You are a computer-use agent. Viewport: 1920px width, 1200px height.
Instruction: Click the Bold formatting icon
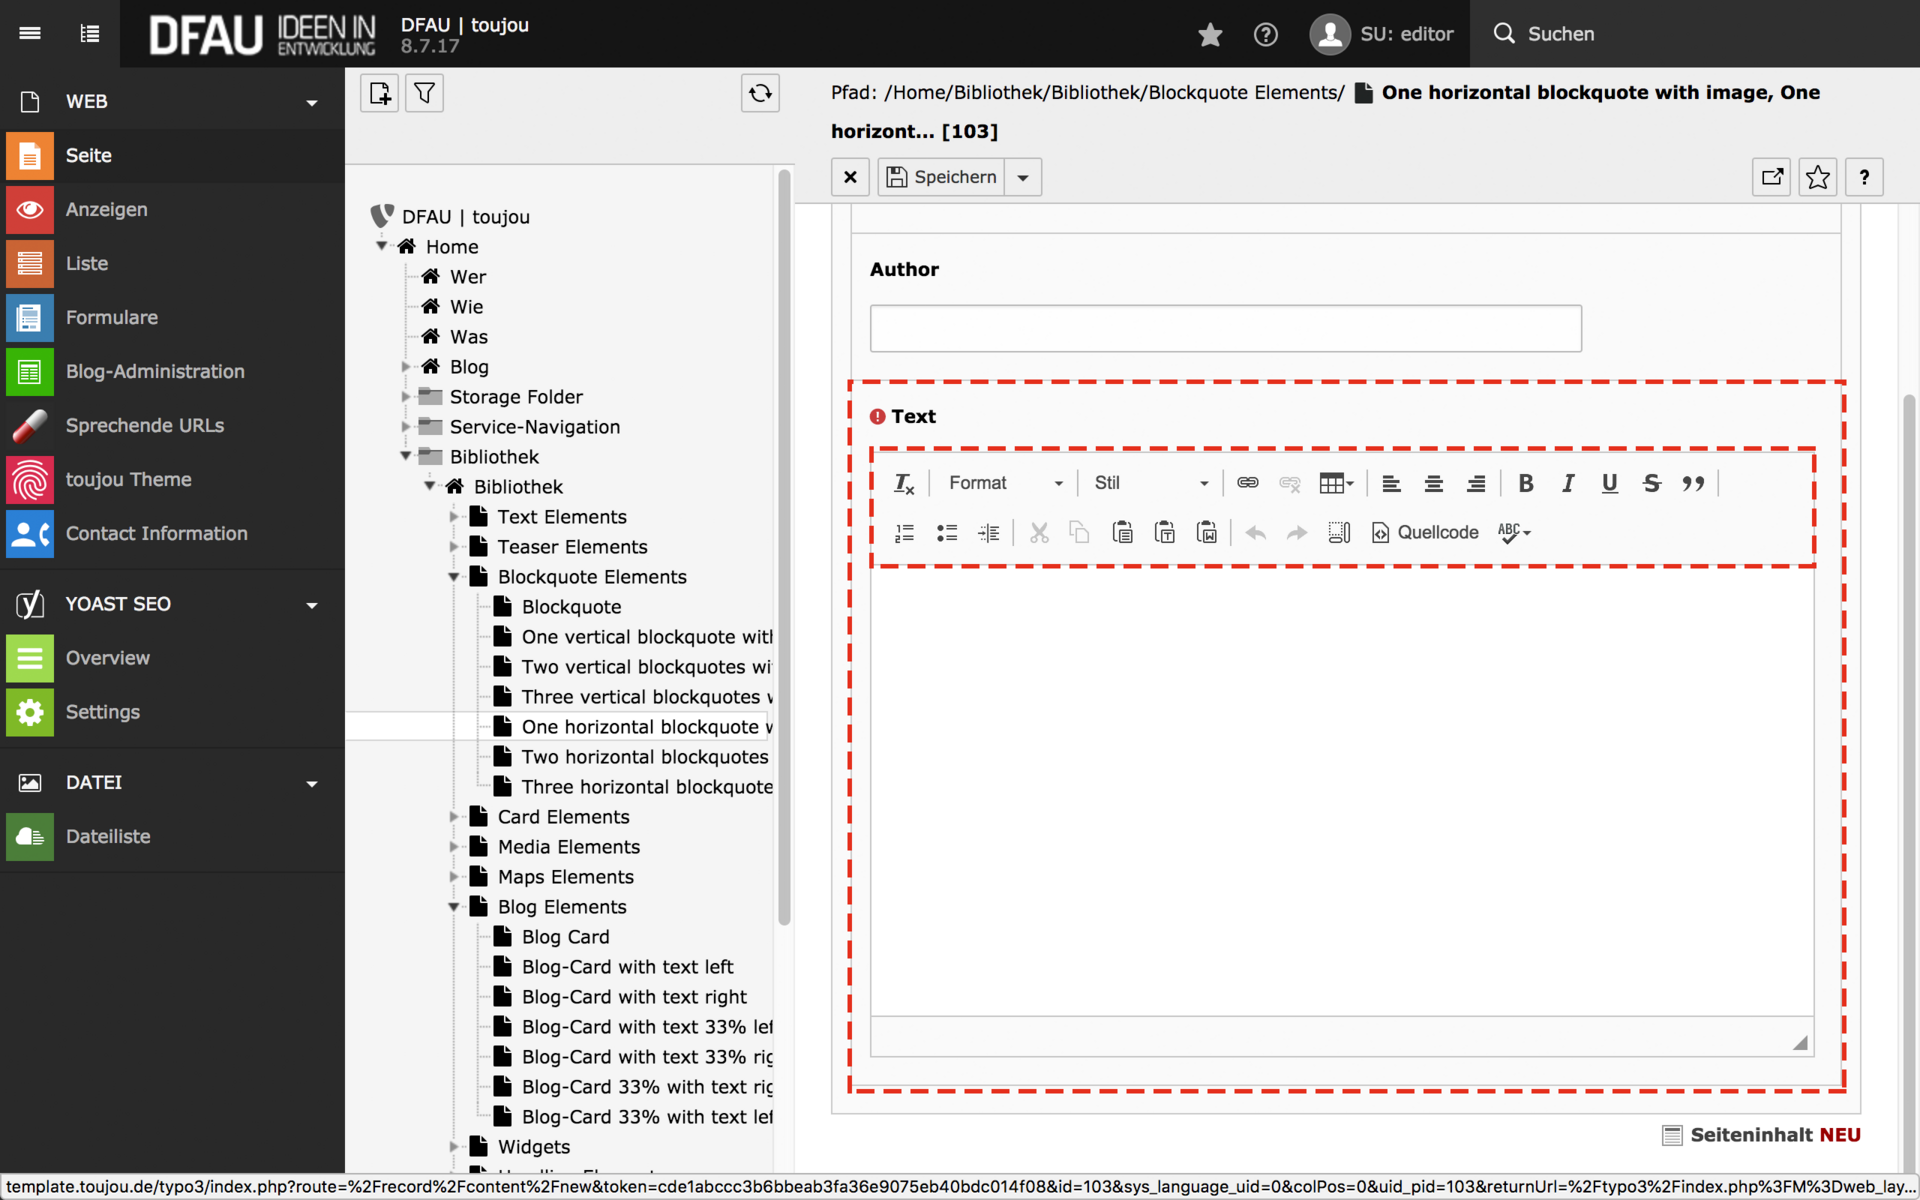pyautogui.click(x=1525, y=484)
